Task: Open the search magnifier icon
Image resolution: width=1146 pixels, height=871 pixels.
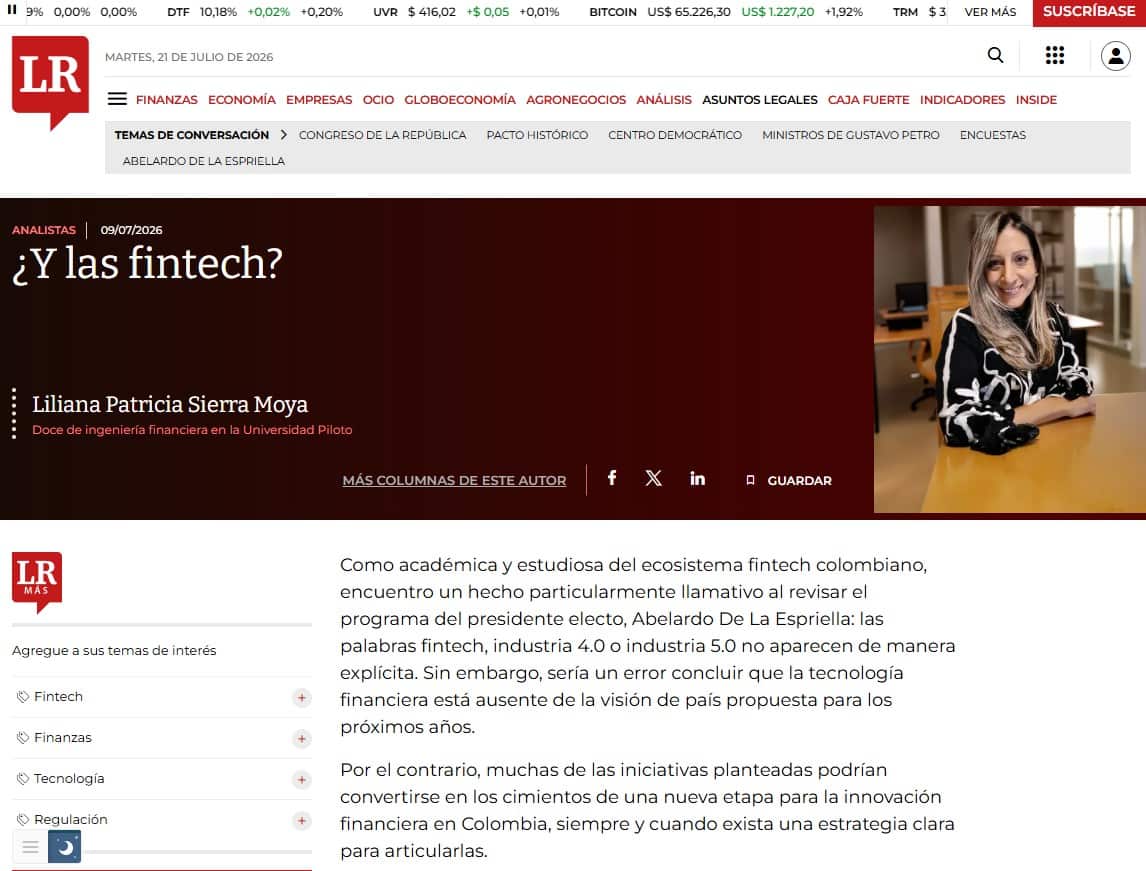Action: point(995,56)
